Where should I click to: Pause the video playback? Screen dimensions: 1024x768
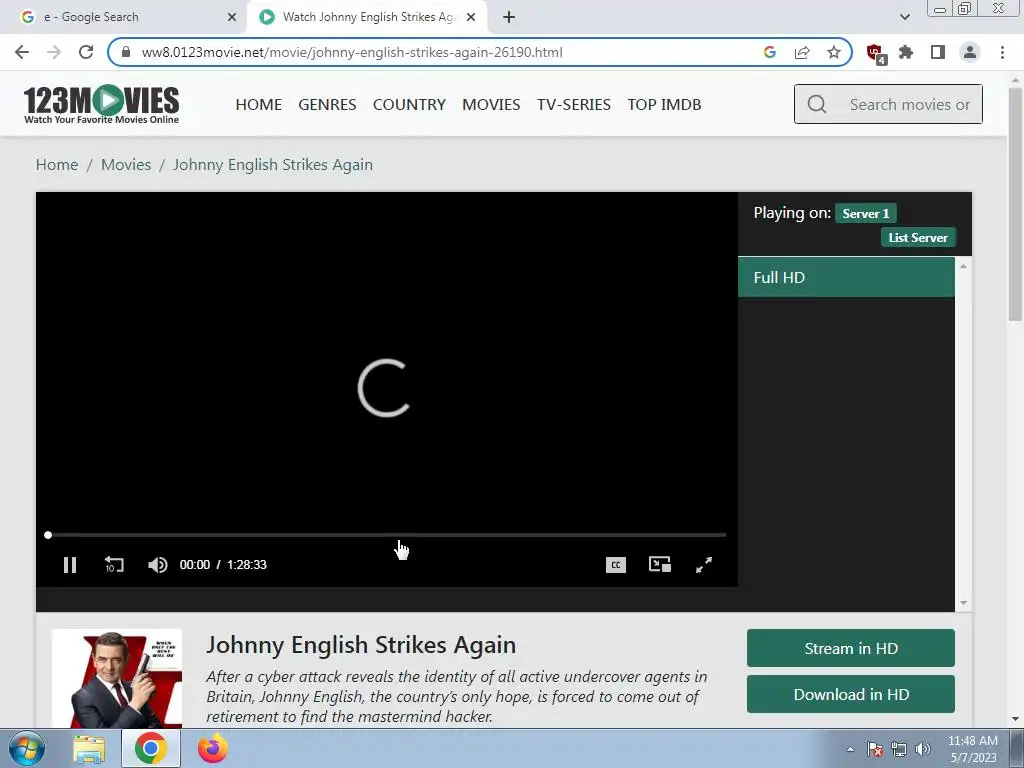[70, 565]
